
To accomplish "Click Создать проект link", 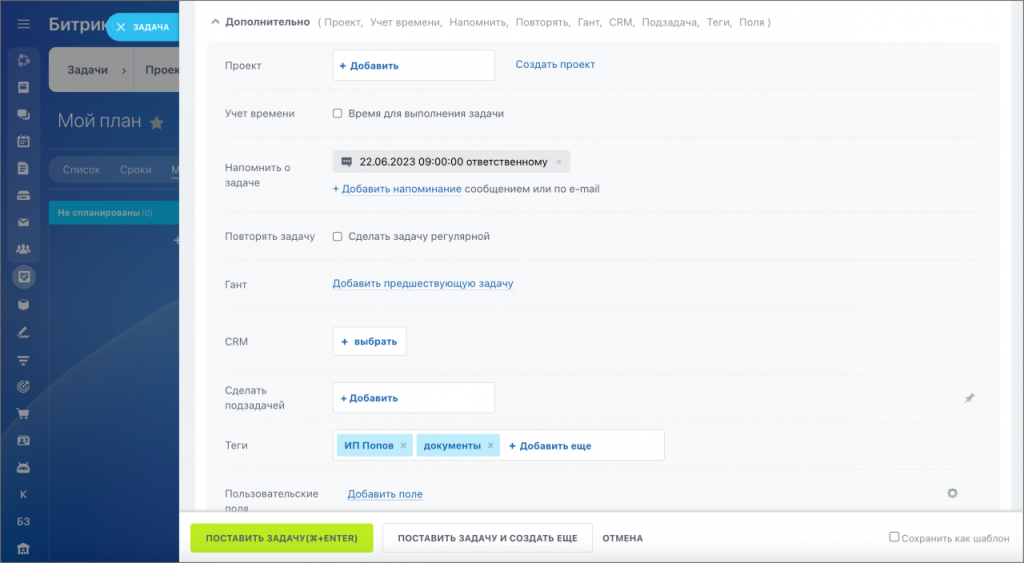I will (x=555, y=64).
